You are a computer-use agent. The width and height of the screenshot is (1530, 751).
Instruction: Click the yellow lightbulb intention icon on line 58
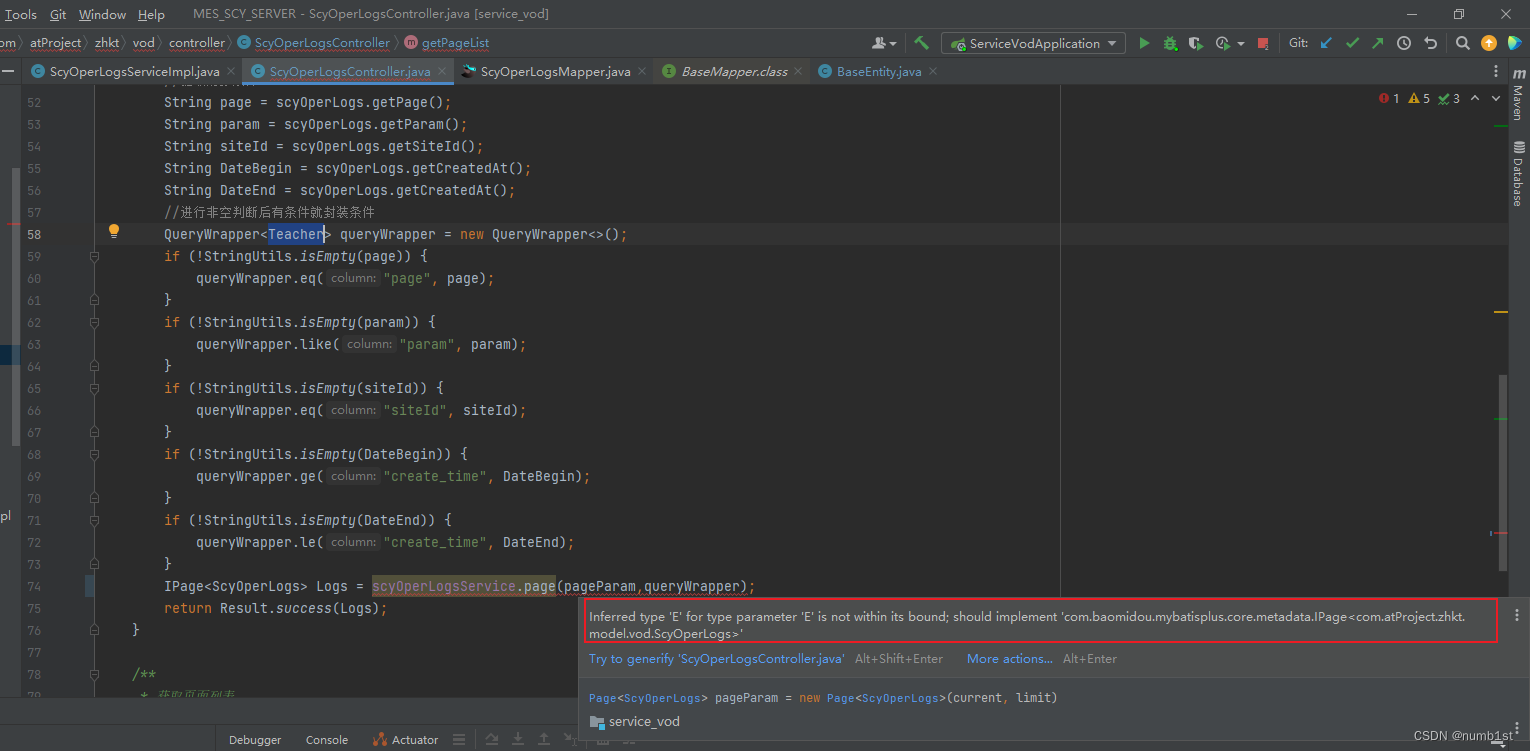tap(114, 231)
